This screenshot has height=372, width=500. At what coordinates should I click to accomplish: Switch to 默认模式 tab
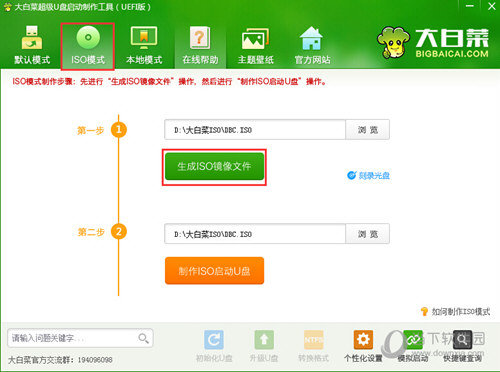click(32, 46)
